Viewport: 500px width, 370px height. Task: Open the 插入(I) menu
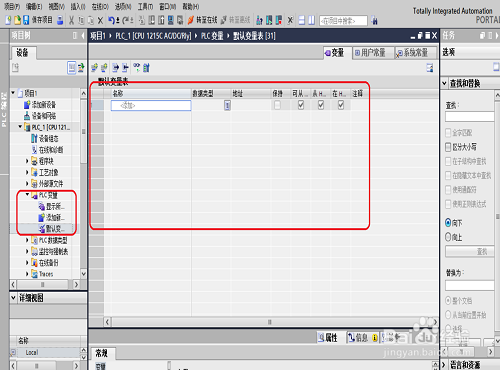[78, 7]
